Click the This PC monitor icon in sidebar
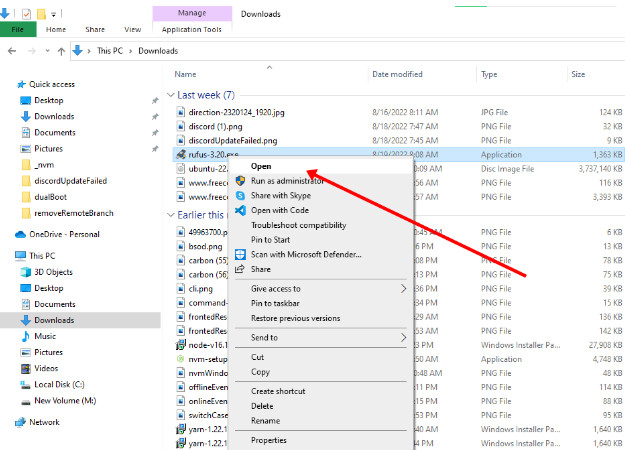This screenshot has height=450, width=625. click(20, 255)
